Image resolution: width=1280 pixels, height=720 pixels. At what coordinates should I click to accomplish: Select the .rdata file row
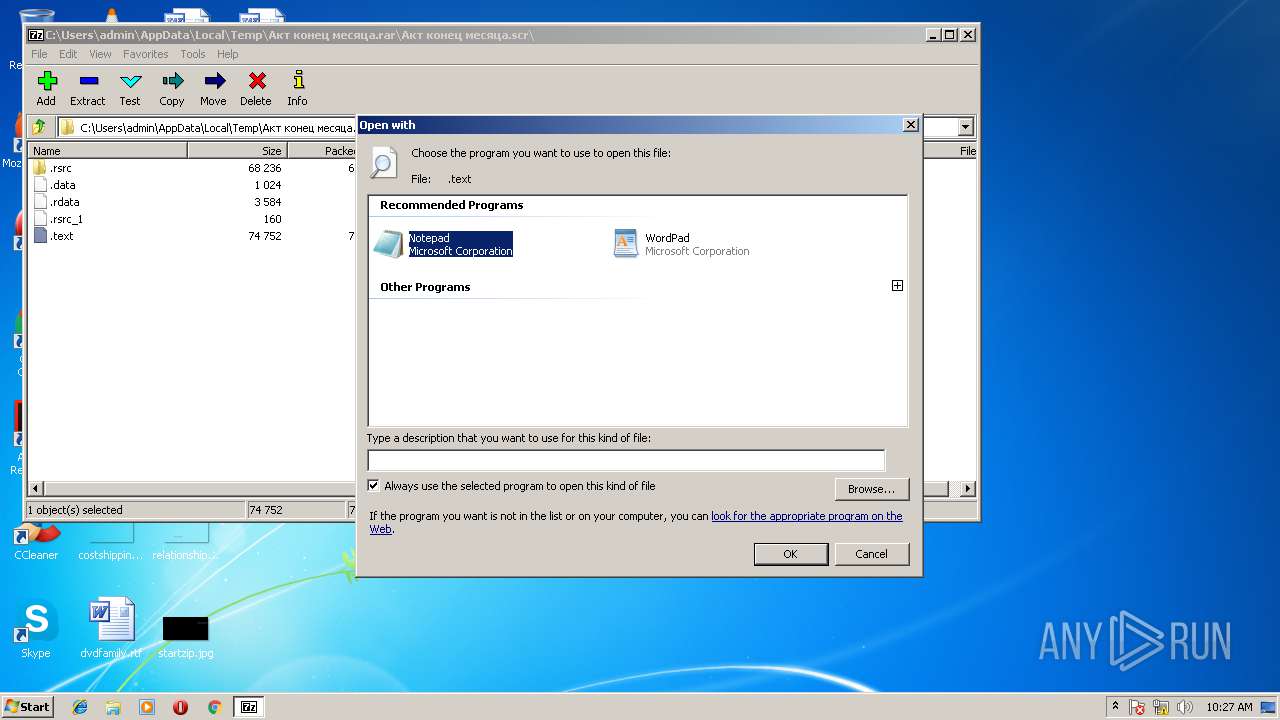[190, 202]
